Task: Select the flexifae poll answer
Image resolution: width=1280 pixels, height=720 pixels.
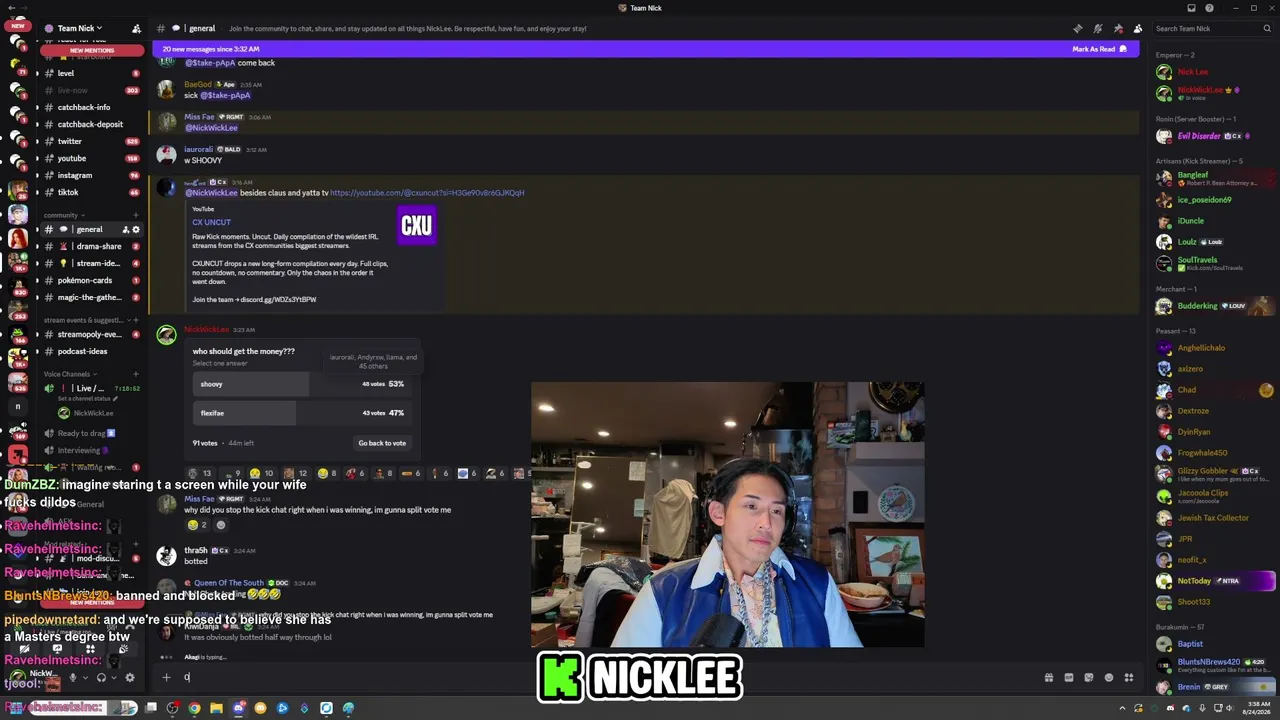Action: point(301,413)
